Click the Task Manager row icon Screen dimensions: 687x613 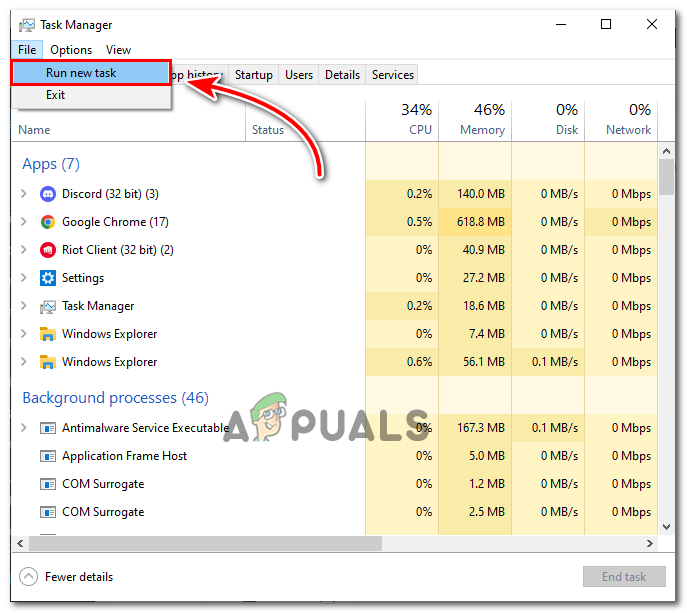tap(47, 306)
